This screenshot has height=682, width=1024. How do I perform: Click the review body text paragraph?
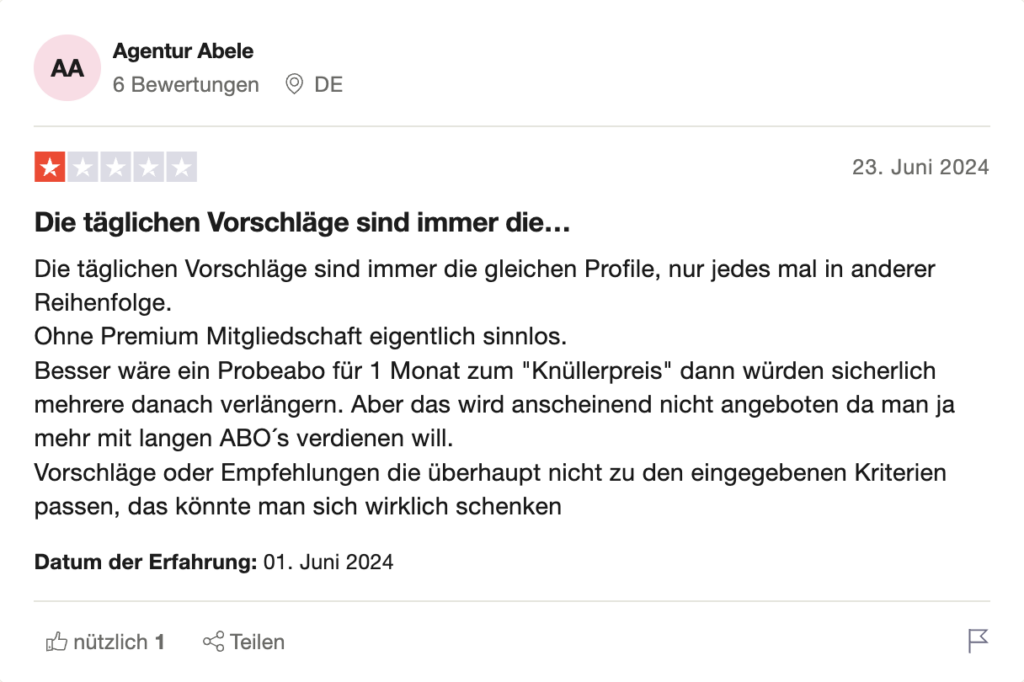[x=494, y=387]
